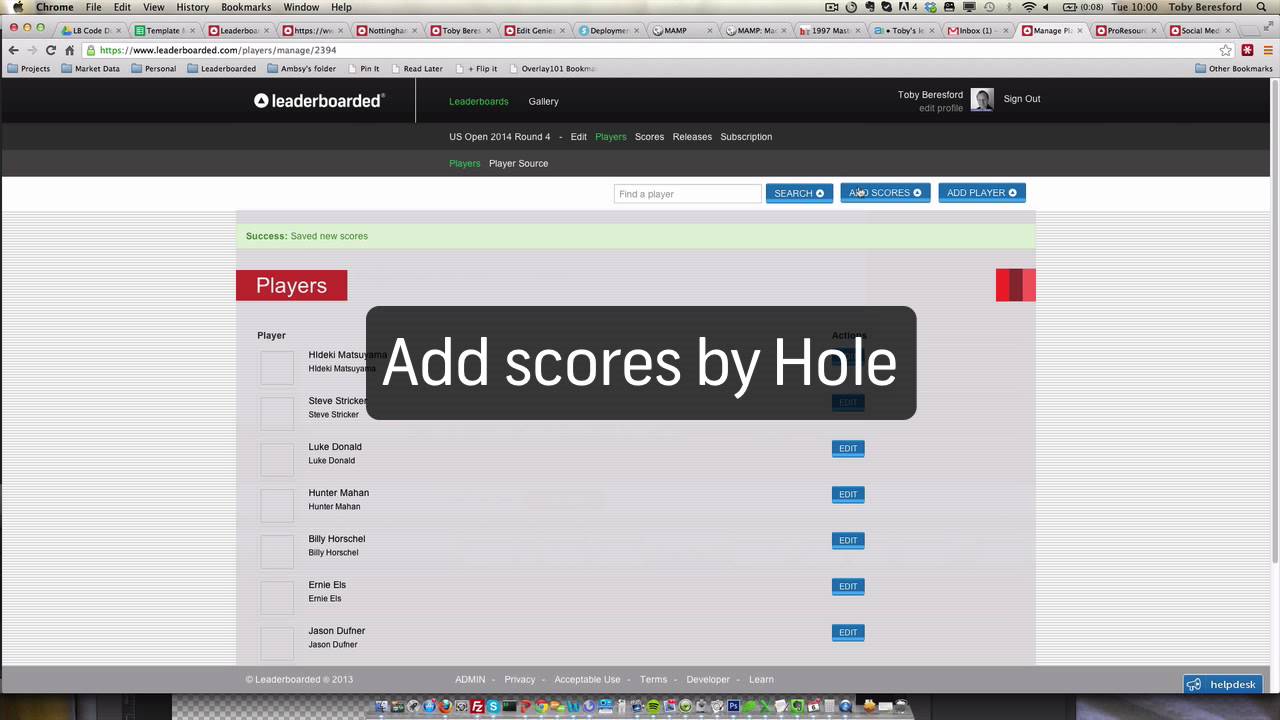Open Ambsy's folder in bookmarks bar
The height and width of the screenshot is (720, 1280).
(x=301, y=69)
